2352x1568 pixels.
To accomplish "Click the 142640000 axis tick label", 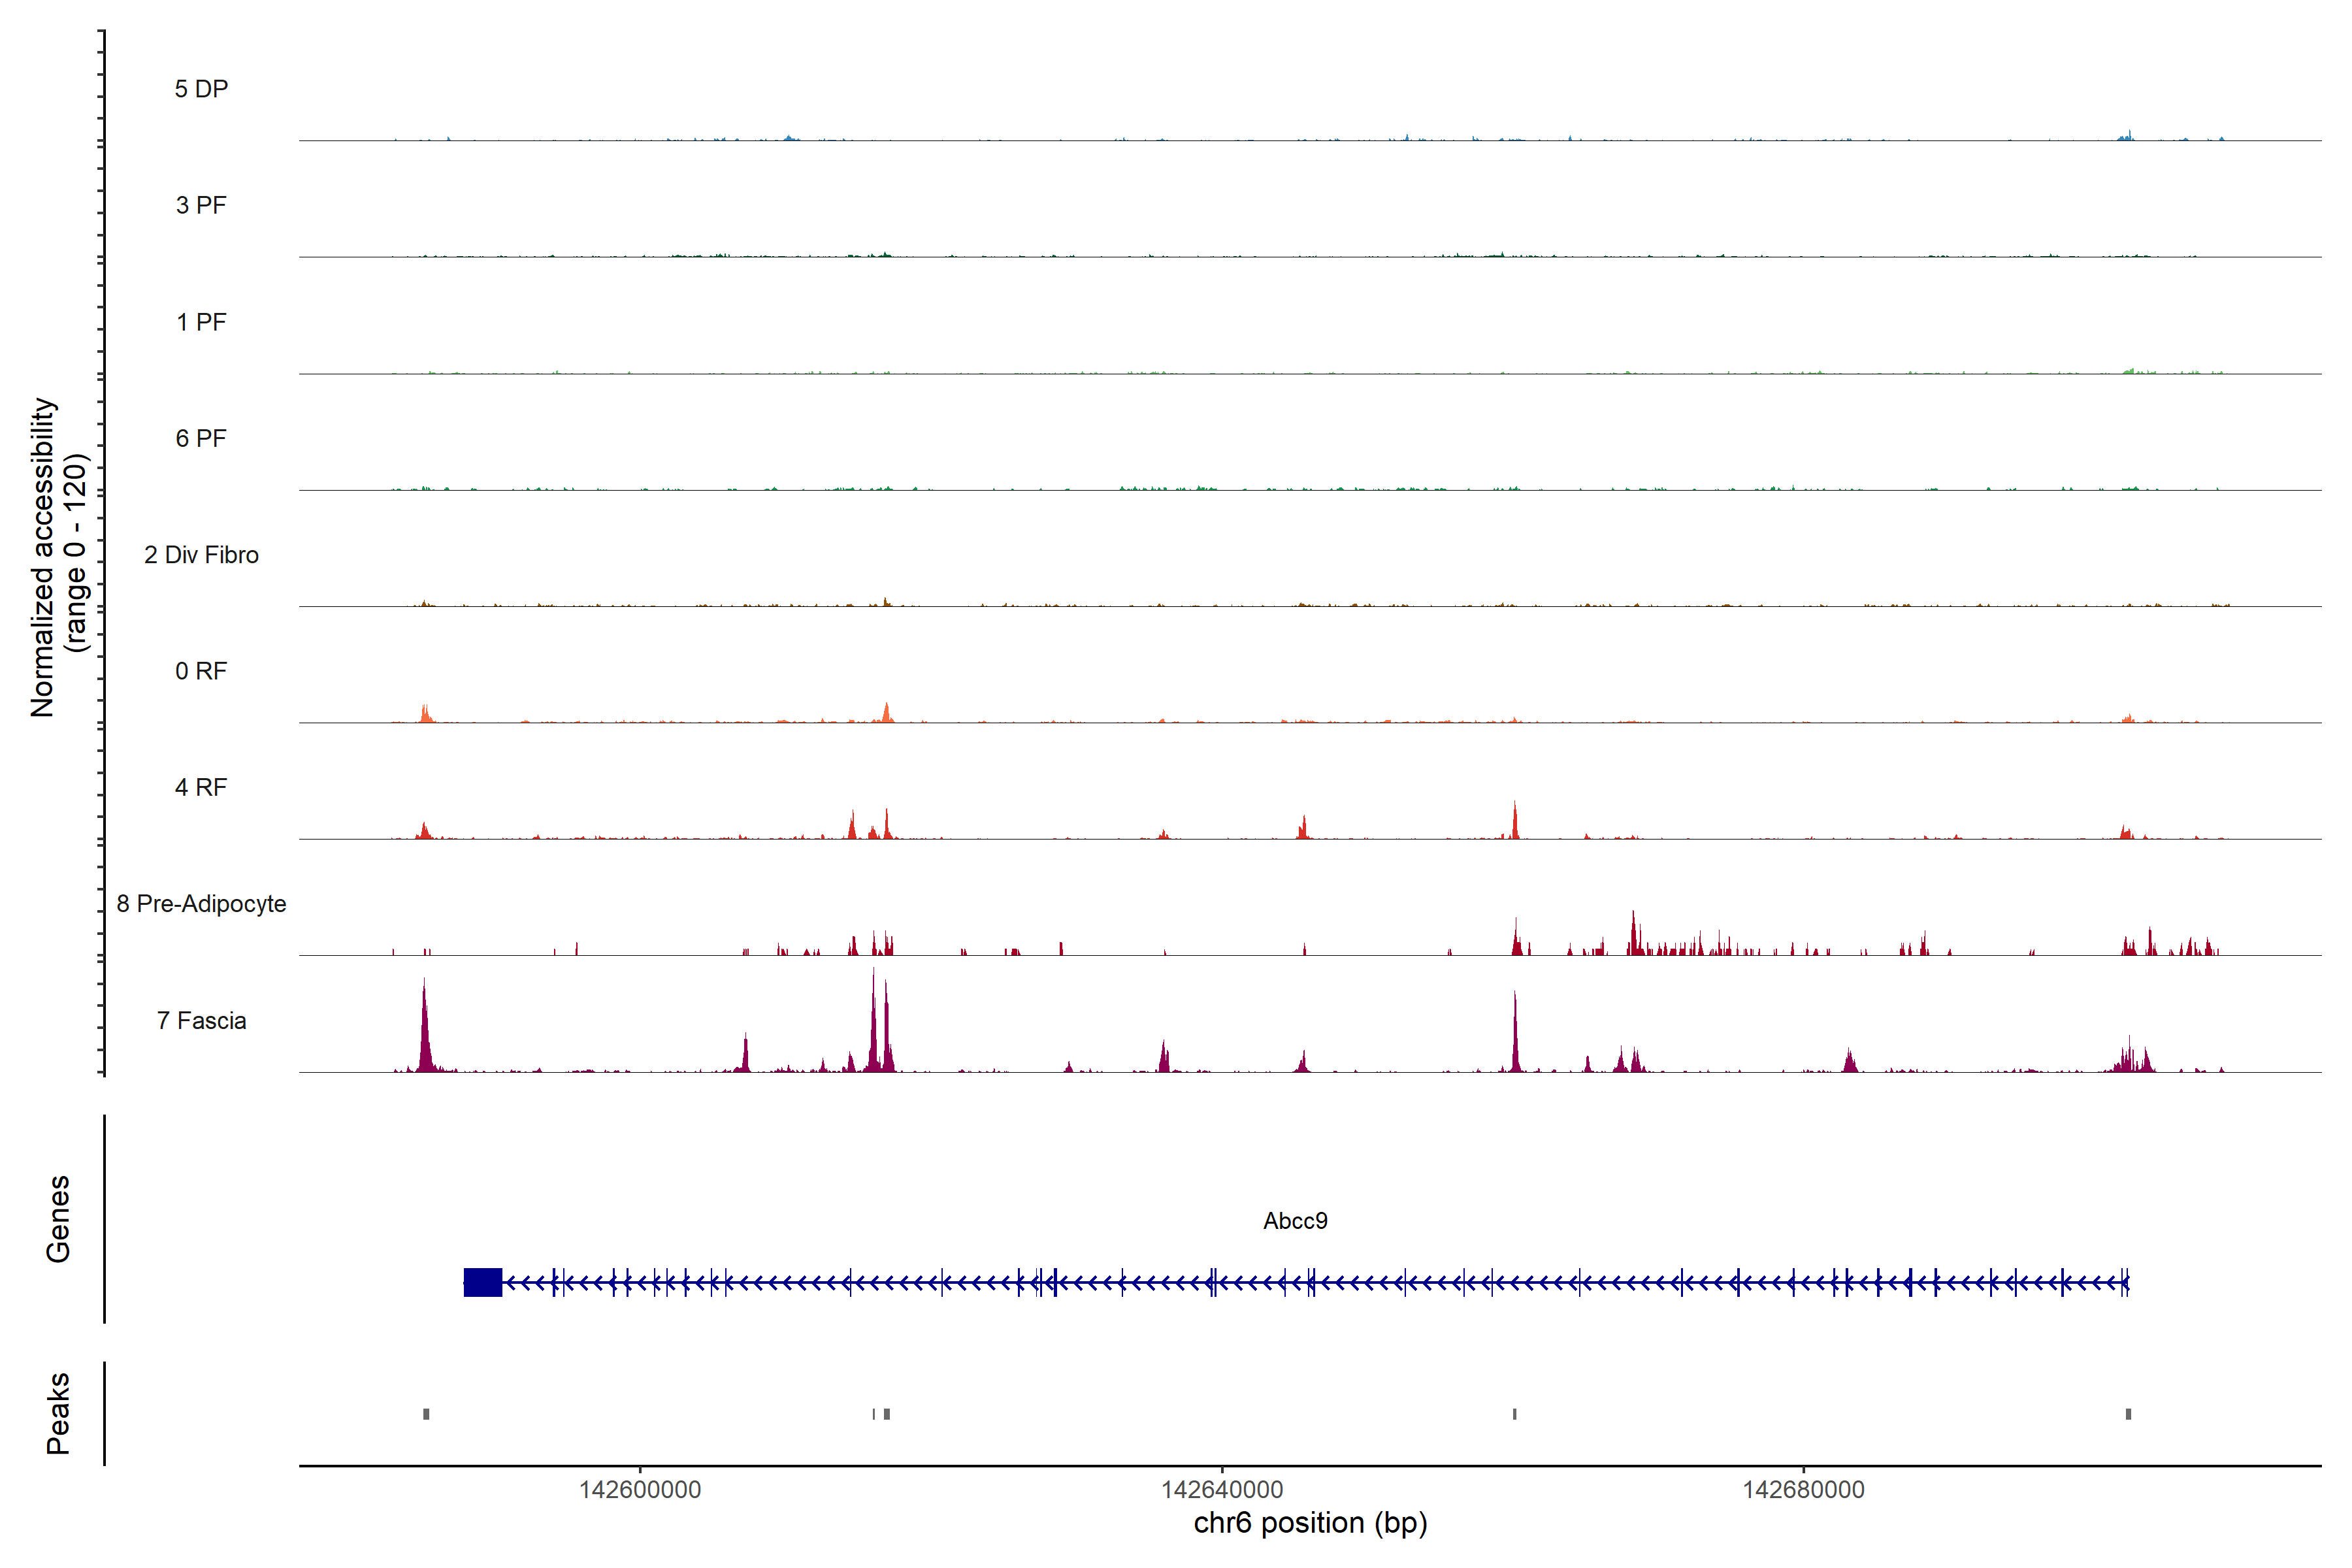I will tap(1222, 1489).
